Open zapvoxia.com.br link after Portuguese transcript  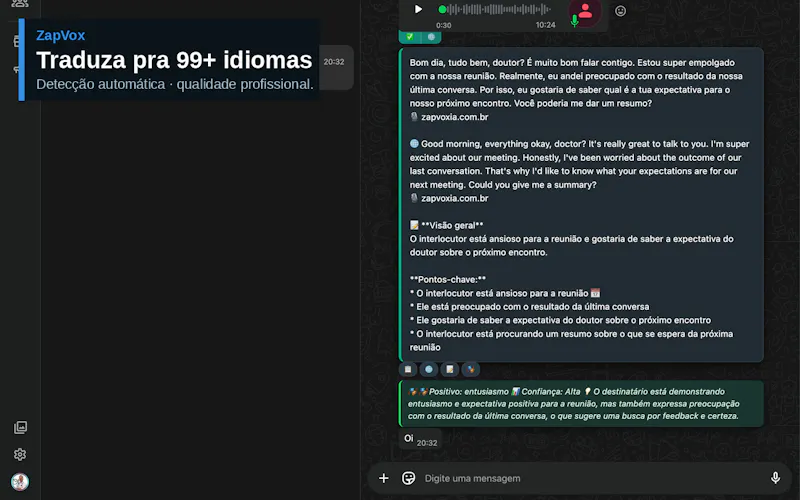coord(454,117)
